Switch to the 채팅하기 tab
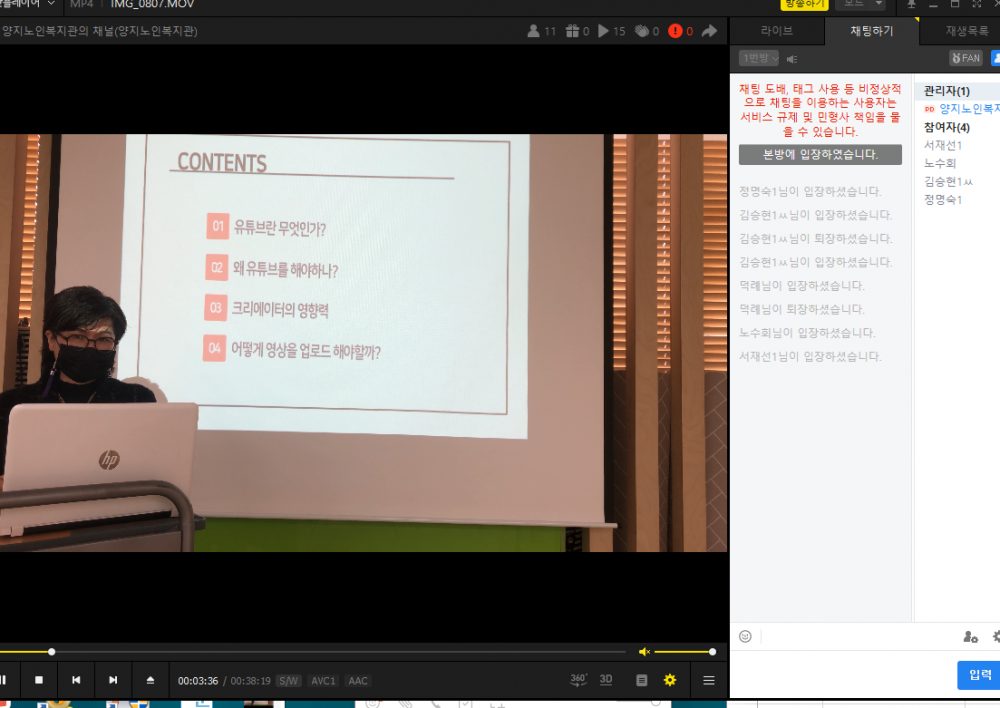This screenshot has width=1000, height=708. tap(872, 31)
